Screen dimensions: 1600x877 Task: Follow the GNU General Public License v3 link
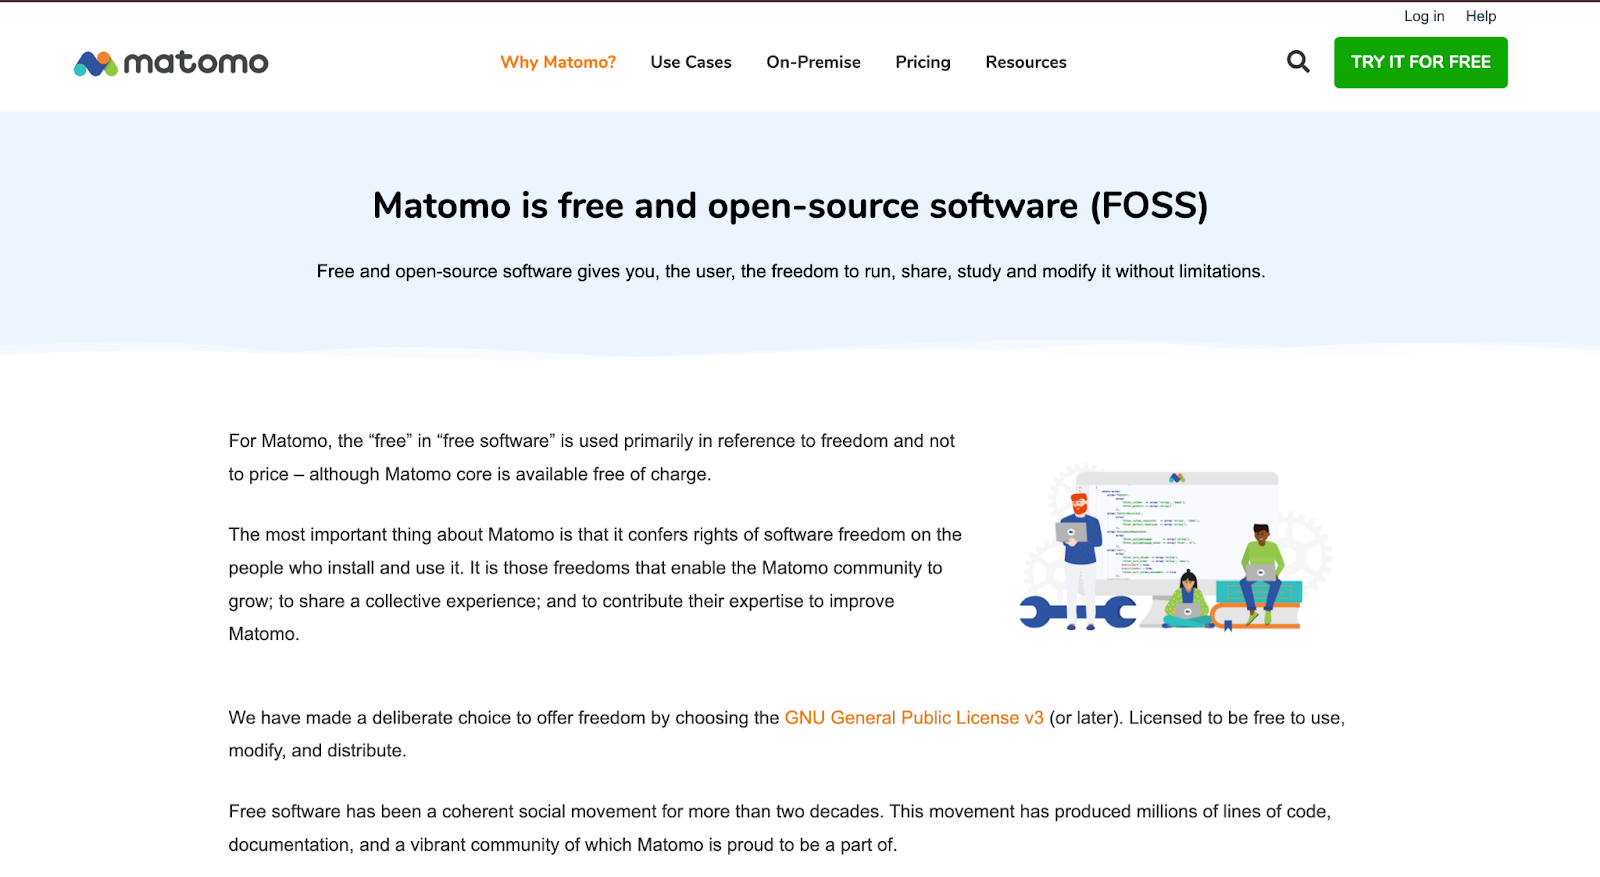coord(914,718)
